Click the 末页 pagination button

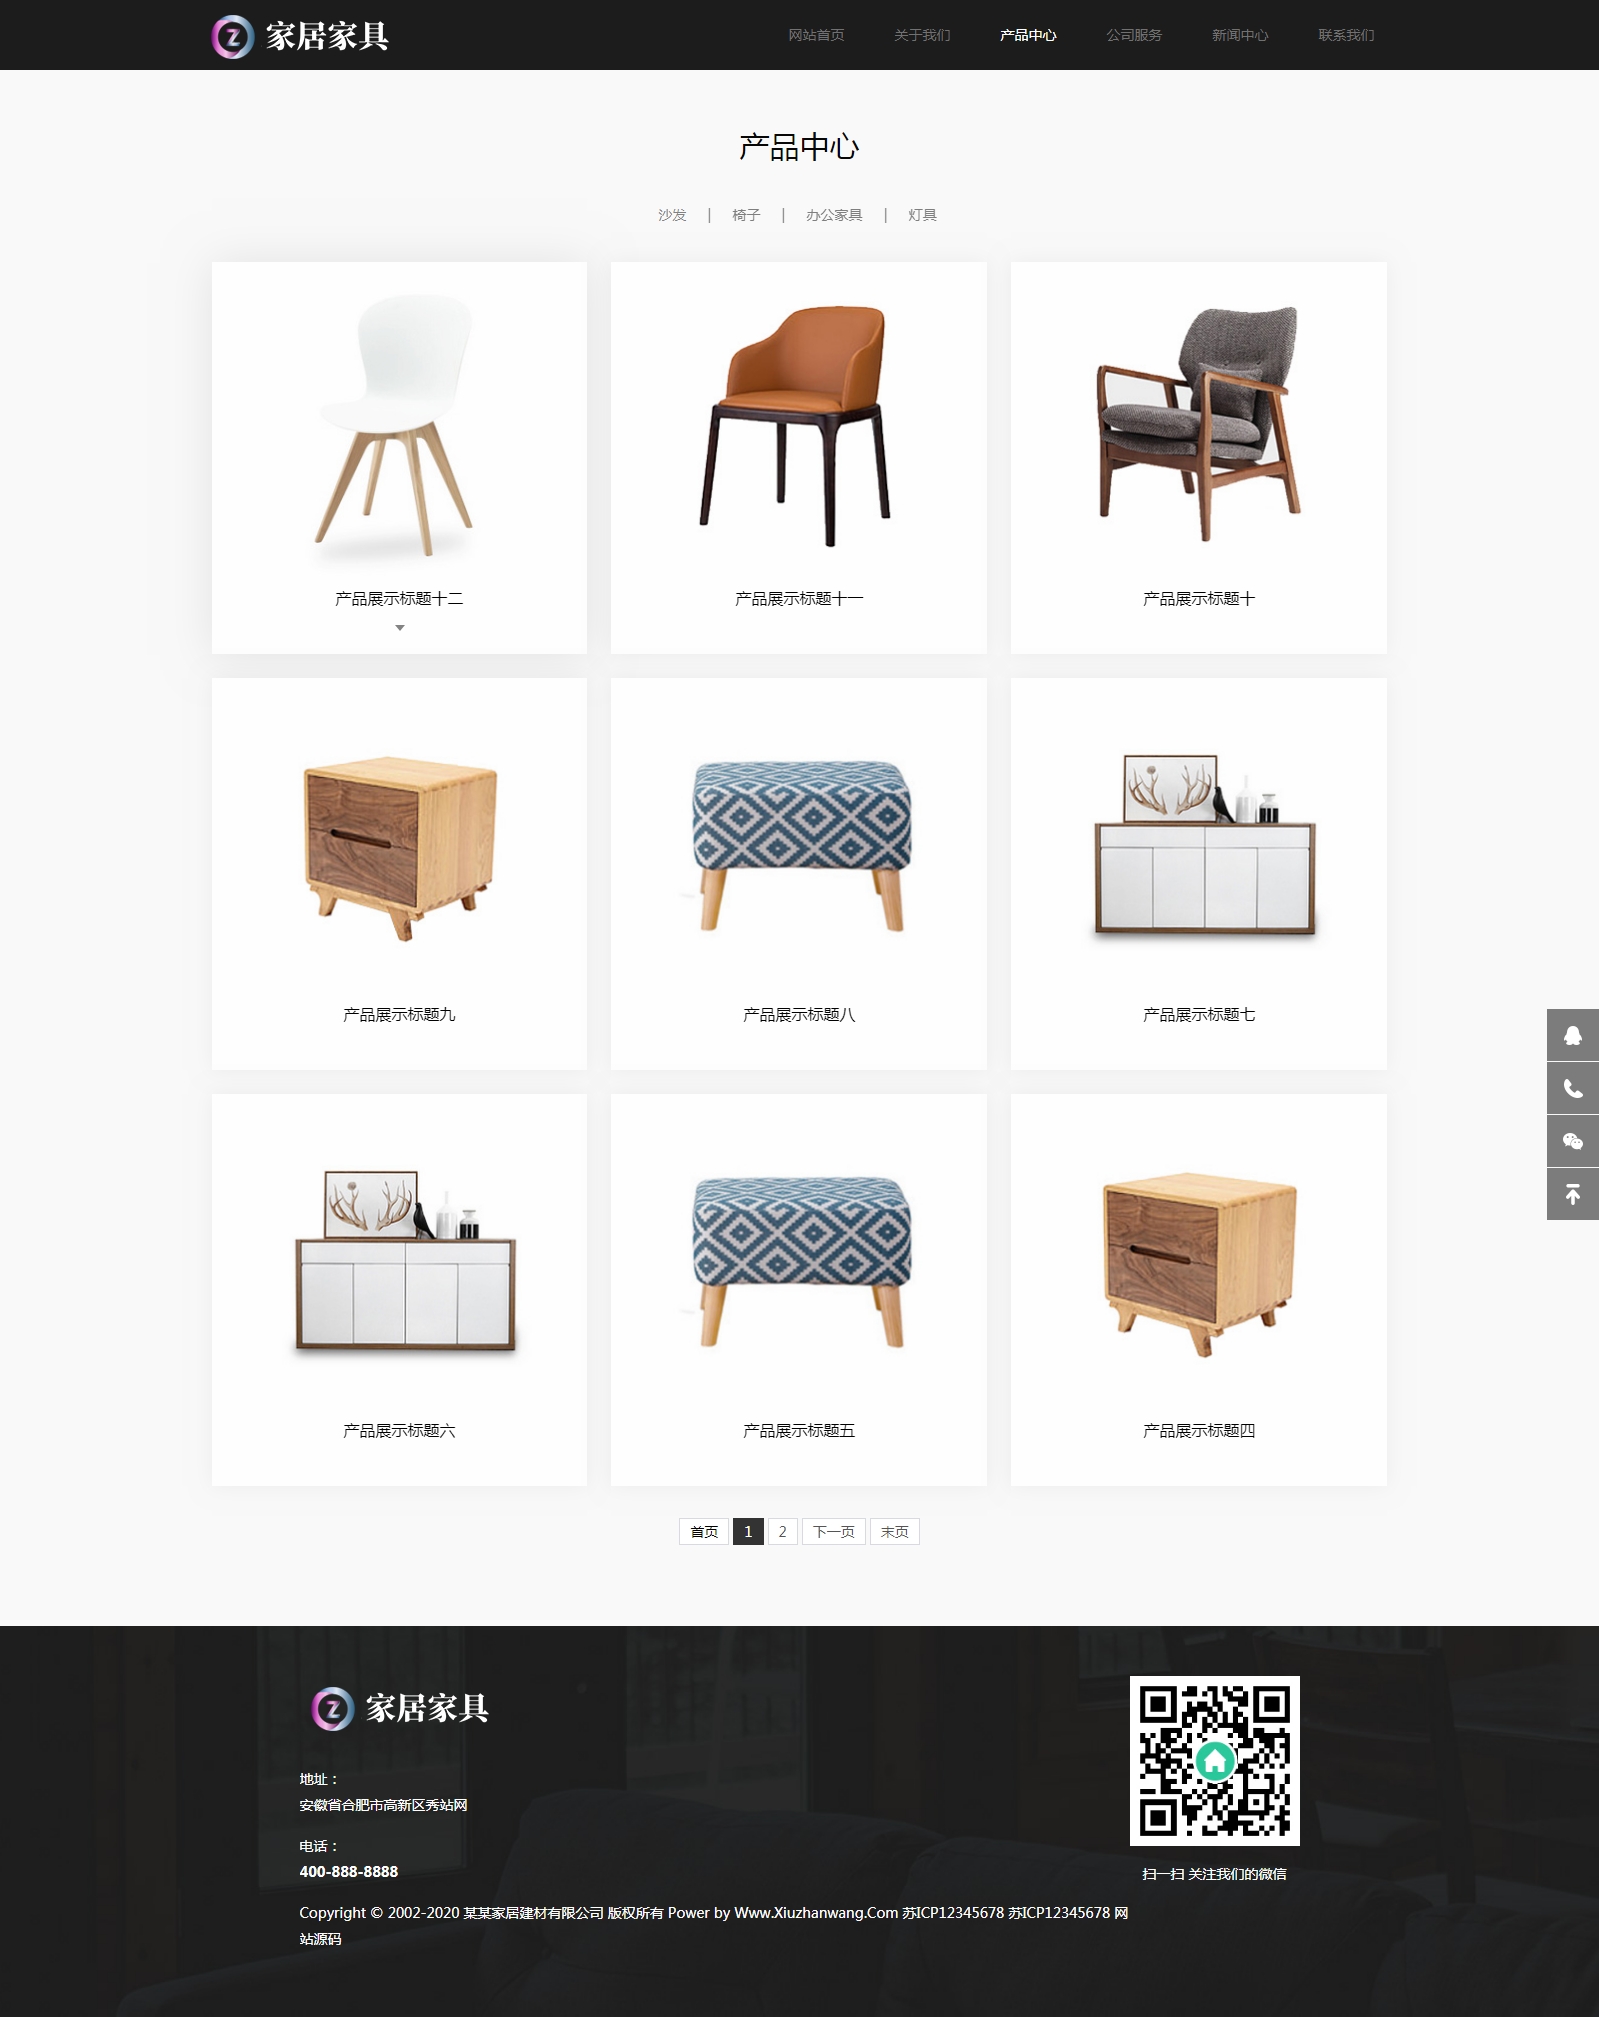tap(895, 1532)
